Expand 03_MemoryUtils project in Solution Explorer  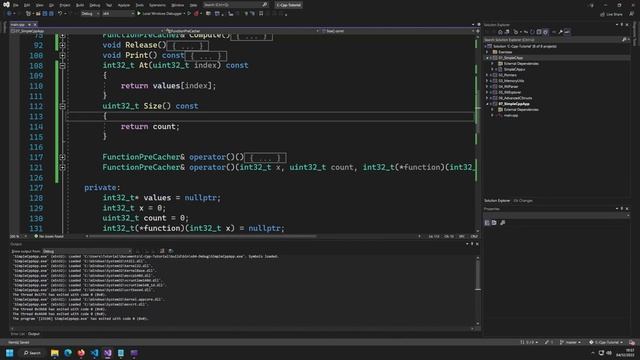[x=487, y=81]
